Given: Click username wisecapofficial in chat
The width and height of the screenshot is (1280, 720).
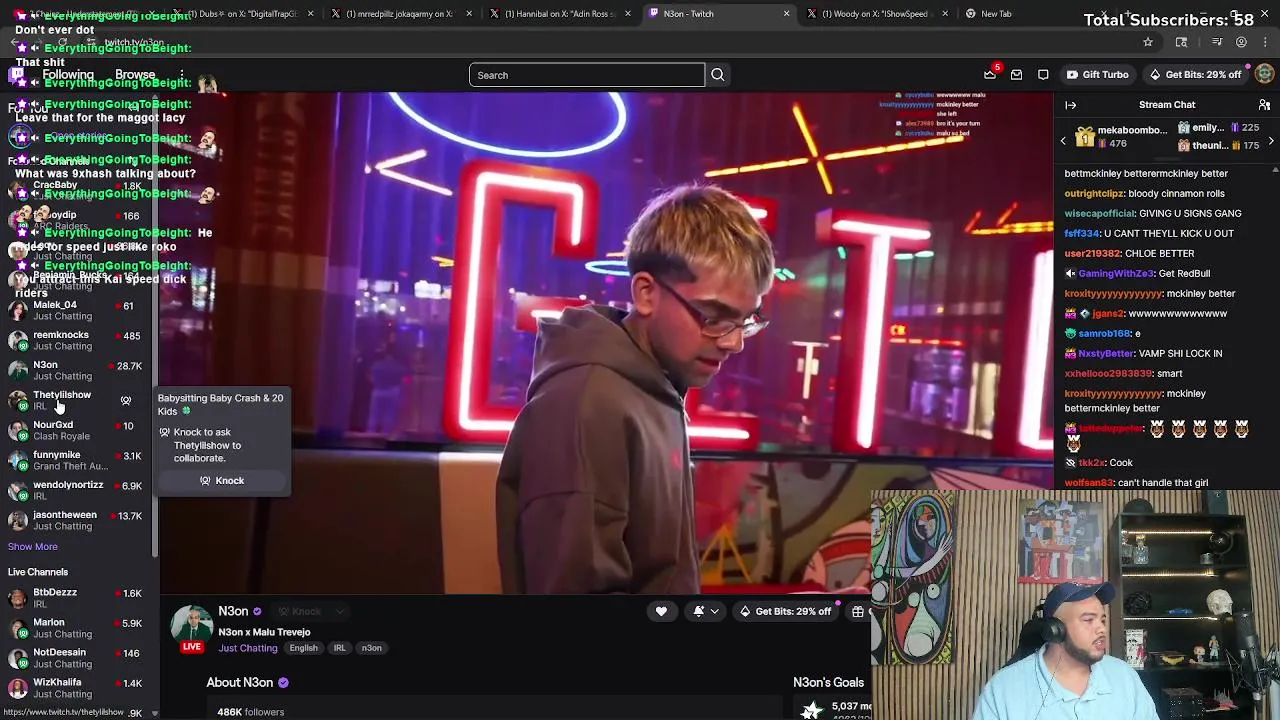Looking at the screenshot, I should pos(1100,214).
